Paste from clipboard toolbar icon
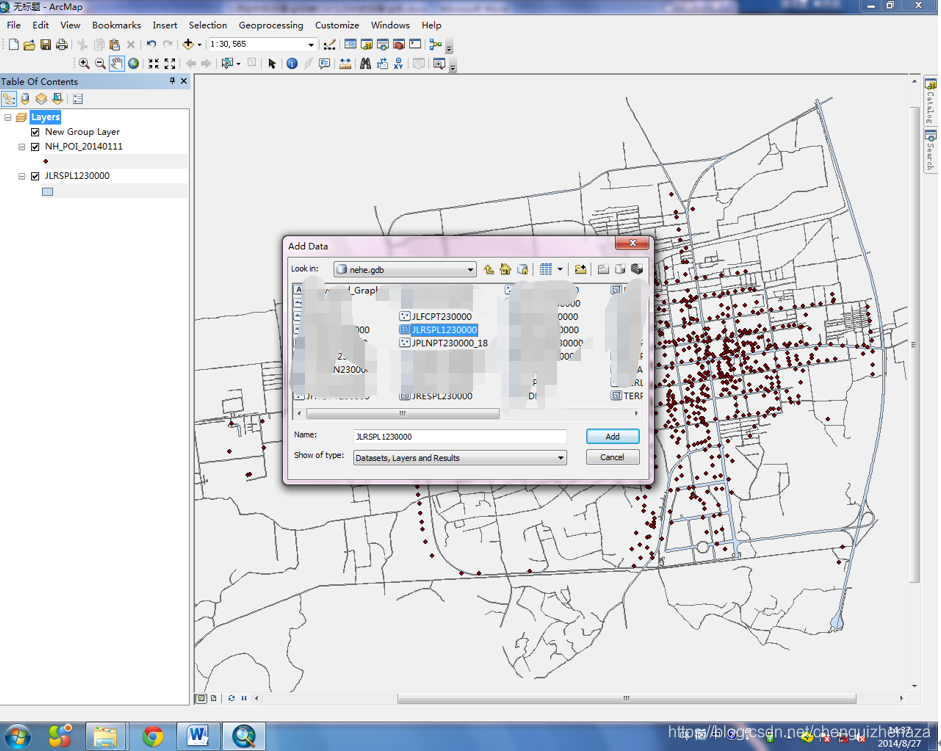This screenshot has width=941, height=751. (115, 44)
